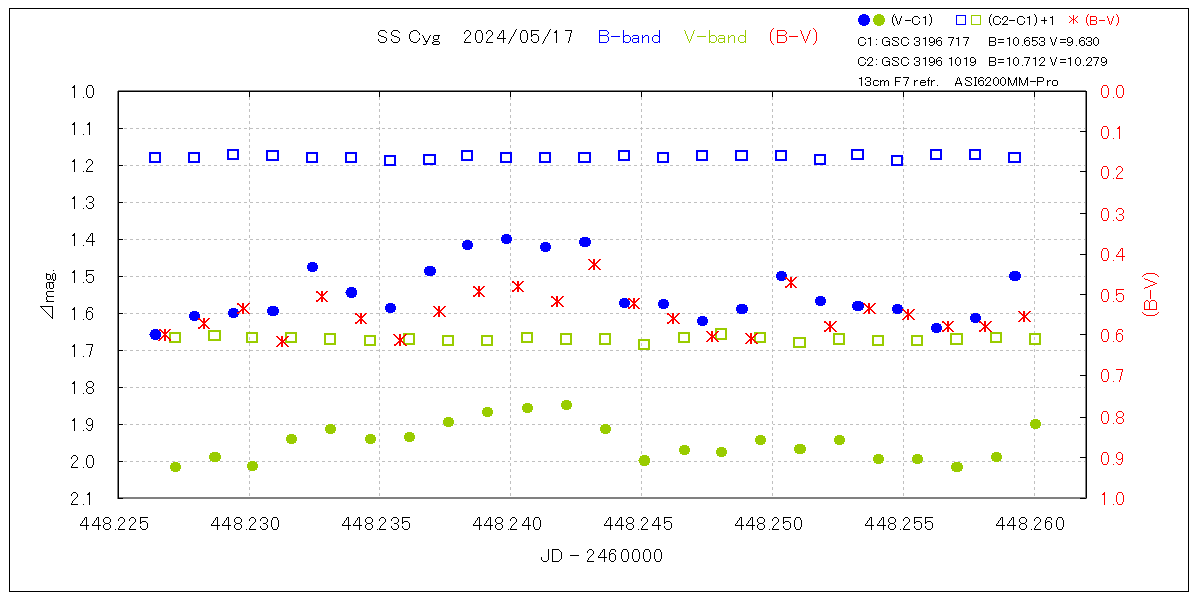Select the red (B-V) label in the title
Image resolution: width=1200 pixels, height=600 pixels.
click(794, 37)
